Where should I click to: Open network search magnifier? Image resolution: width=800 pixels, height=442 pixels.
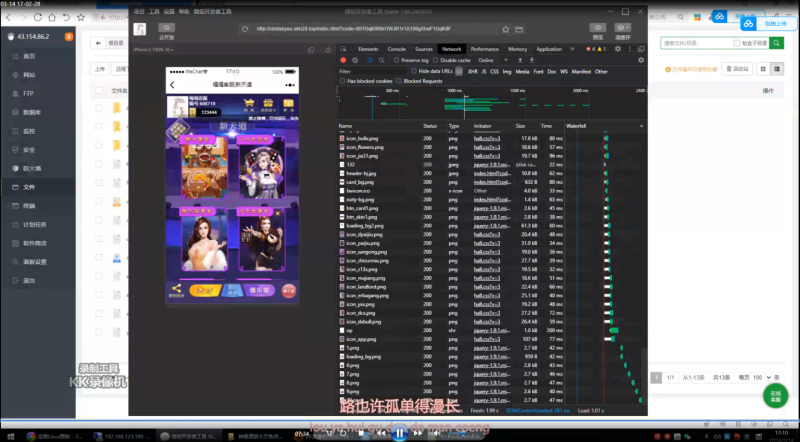click(x=382, y=60)
